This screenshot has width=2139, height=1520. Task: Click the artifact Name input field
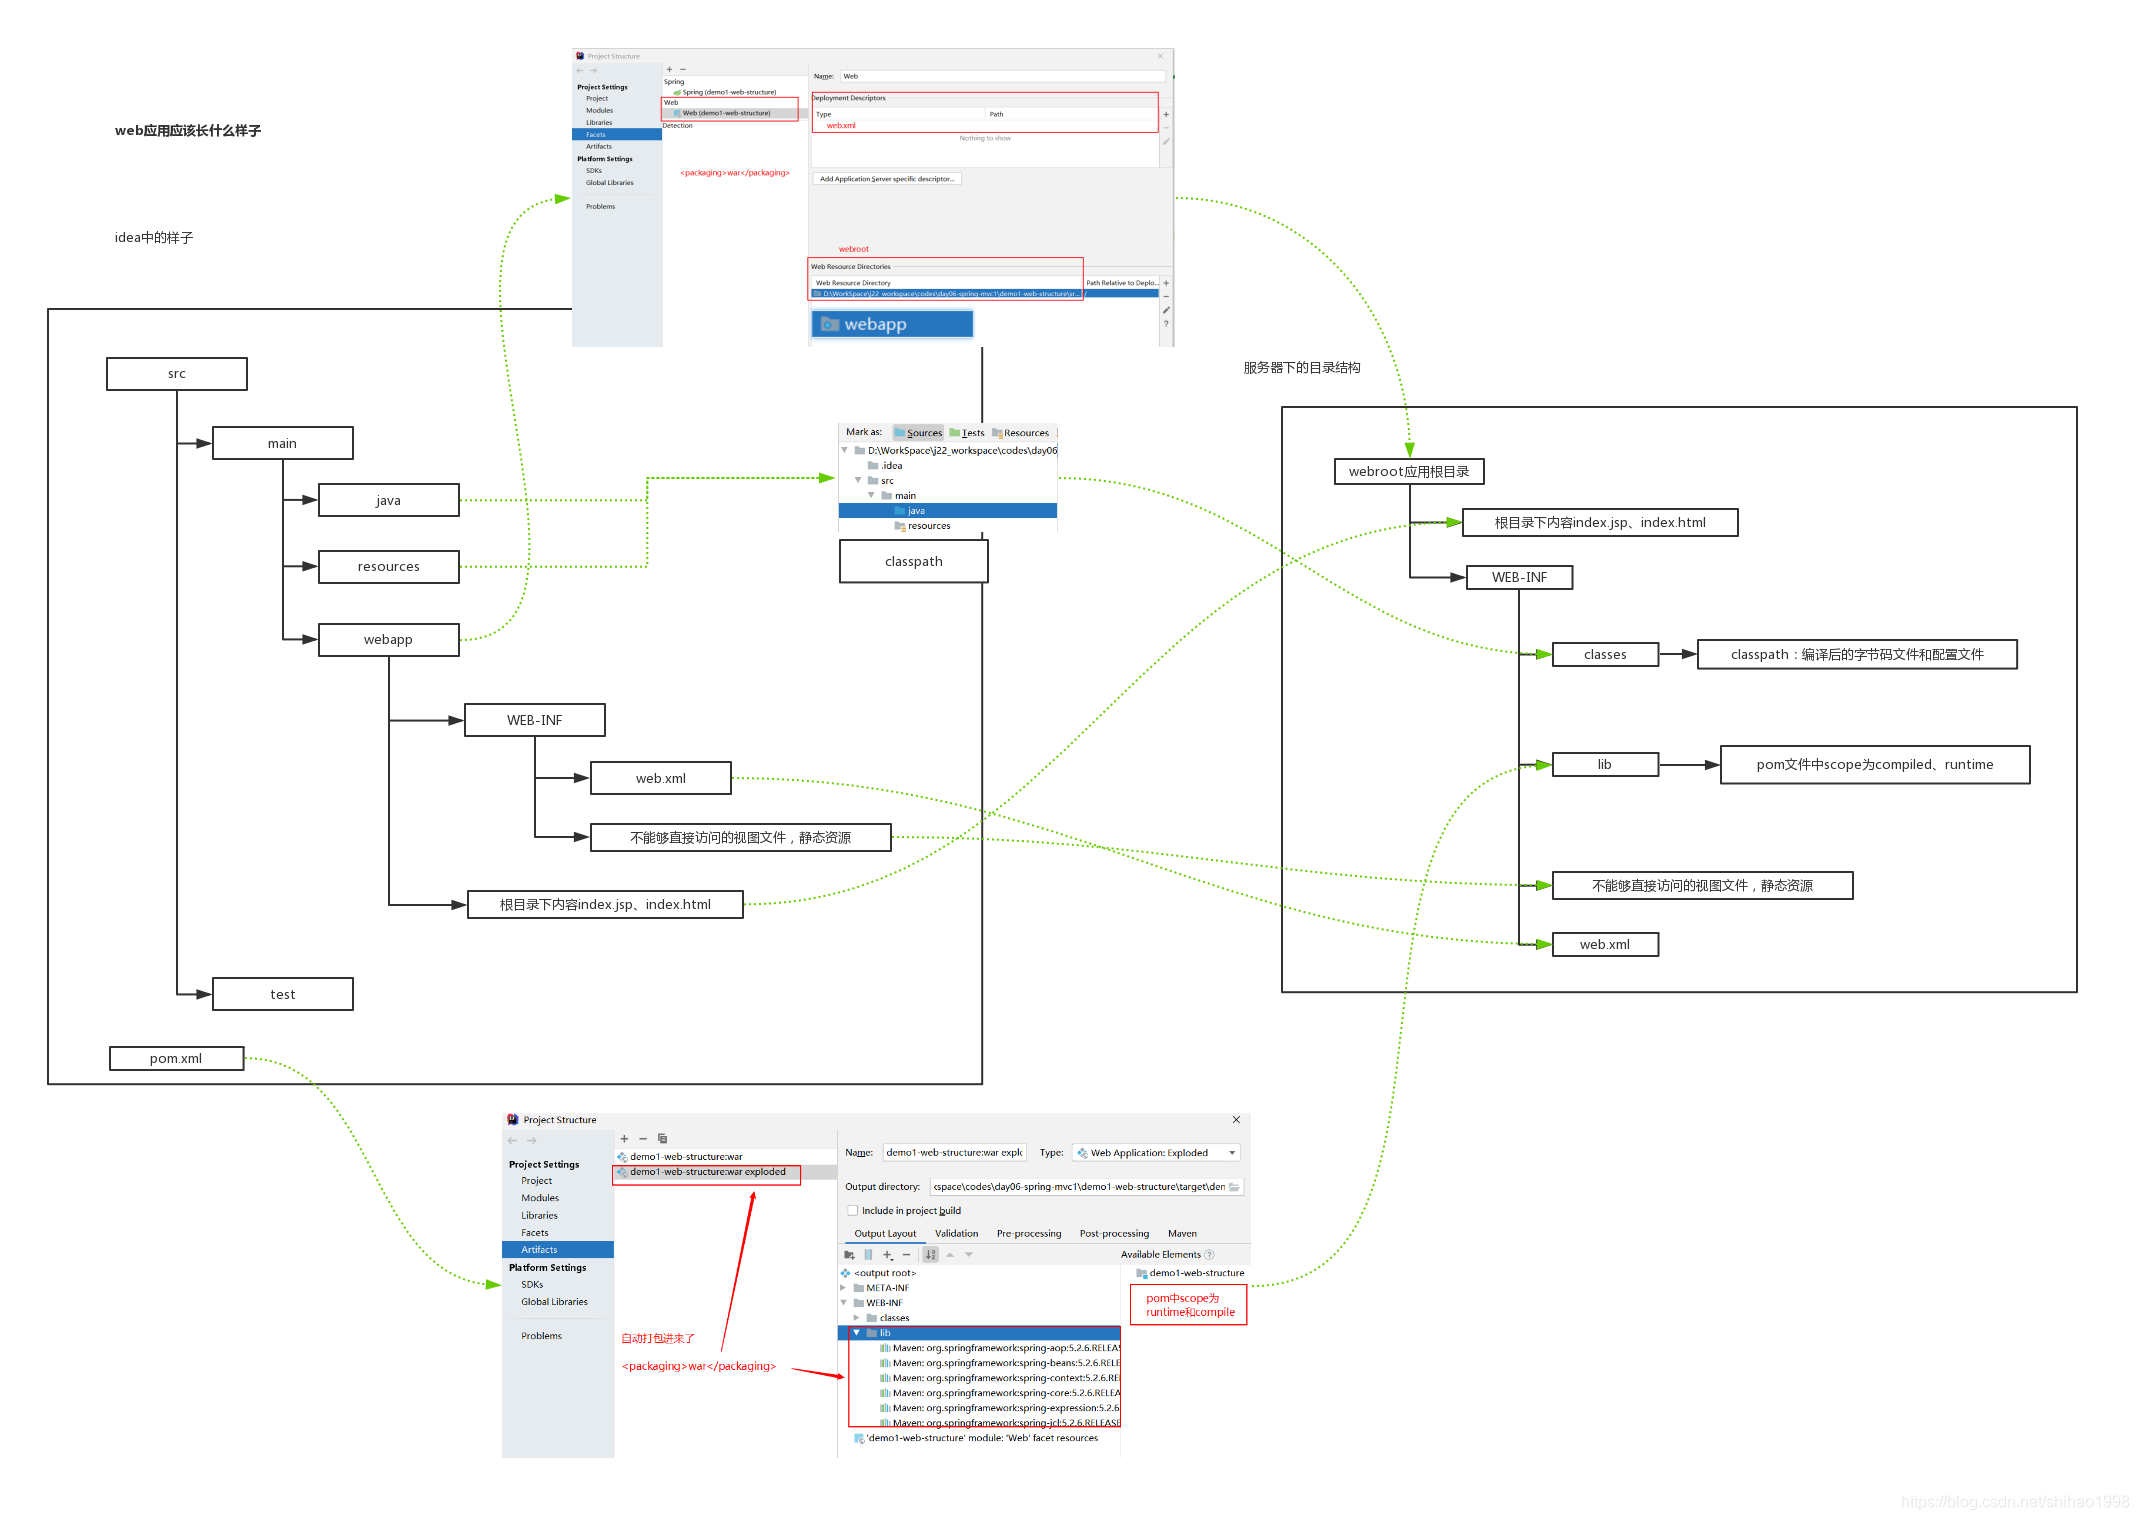[953, 1153]
